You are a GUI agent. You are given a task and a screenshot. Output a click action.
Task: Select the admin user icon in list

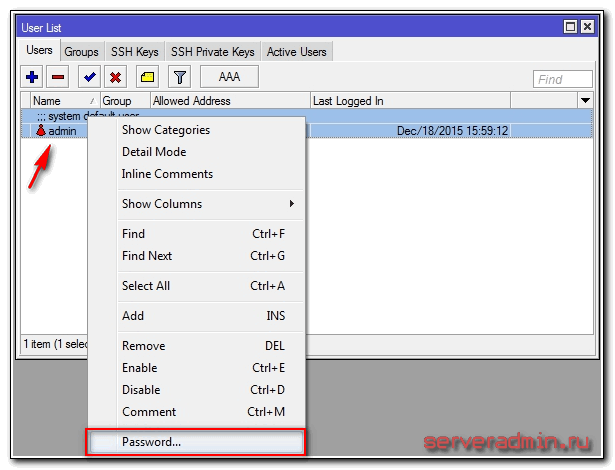click(x=41, y=131)
